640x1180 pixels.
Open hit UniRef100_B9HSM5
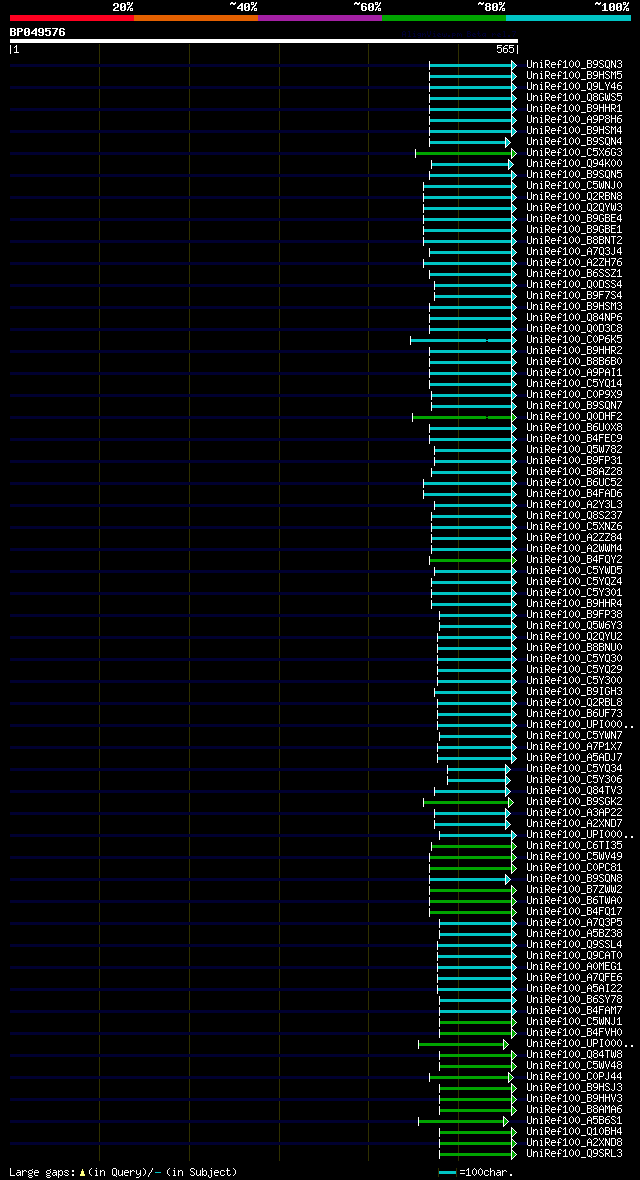click(574, 76)
